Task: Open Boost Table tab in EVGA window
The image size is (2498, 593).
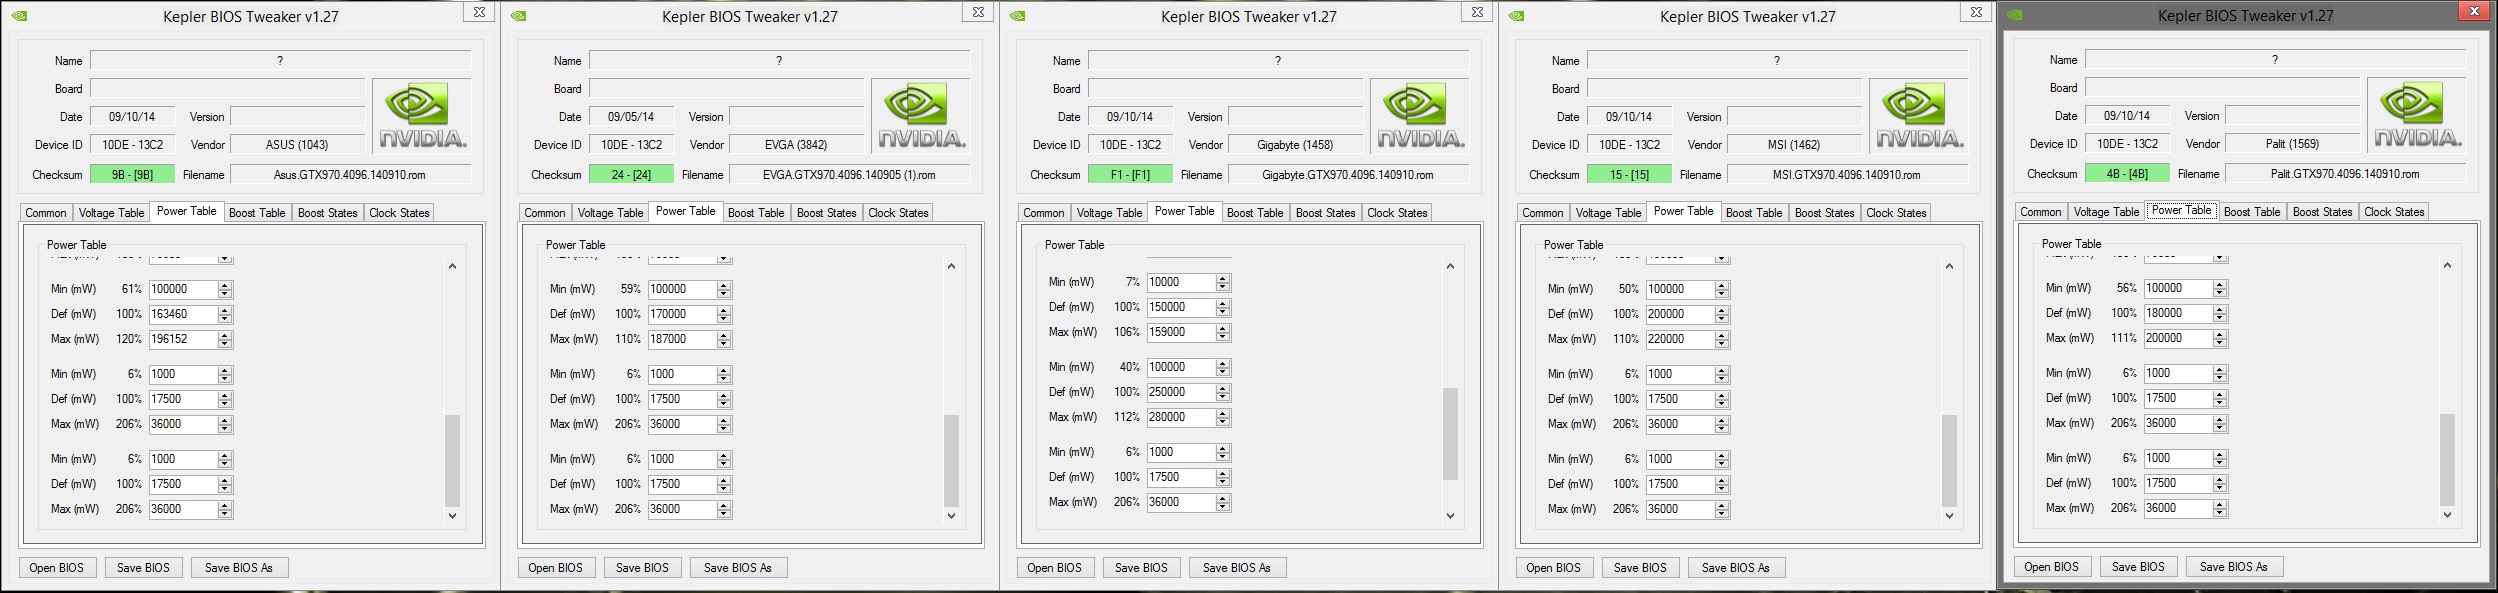Action: pyautogui.click(x=756, y=213)
